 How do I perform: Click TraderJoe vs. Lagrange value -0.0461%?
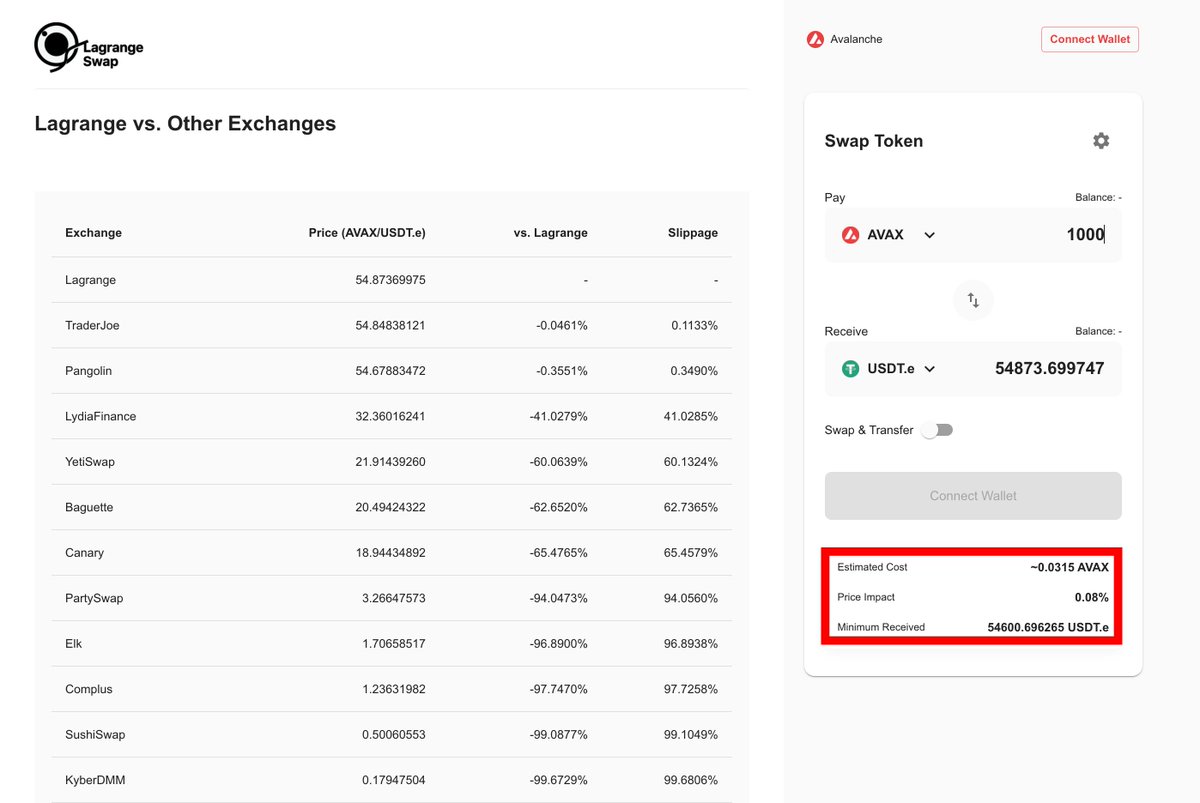562,326
